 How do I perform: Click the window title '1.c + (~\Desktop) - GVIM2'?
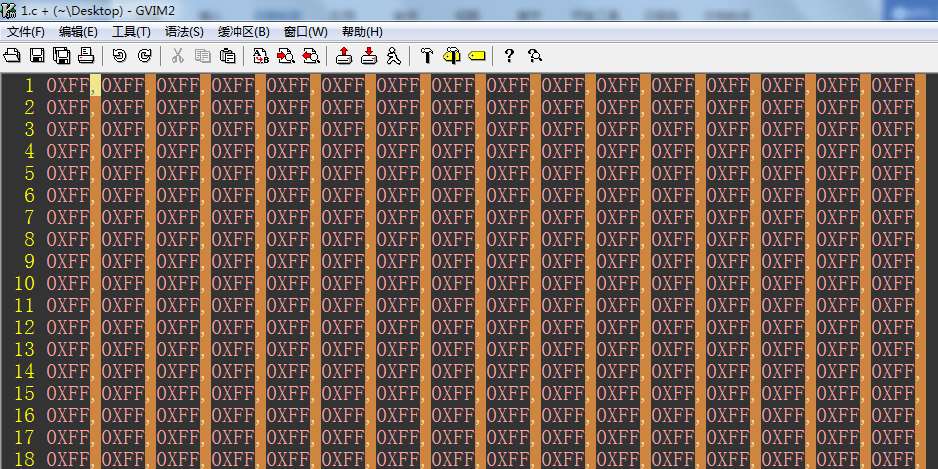(x=98, y=10)
